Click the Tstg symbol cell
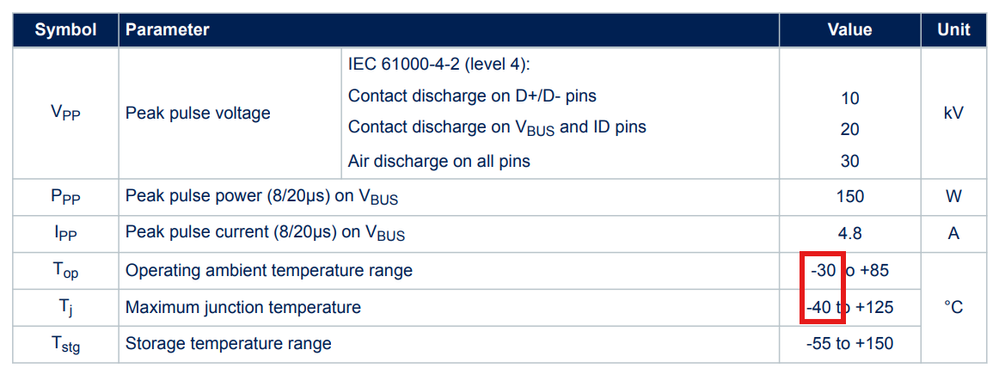The height and width of the screenshot is (375, 999). pos(65,344)
